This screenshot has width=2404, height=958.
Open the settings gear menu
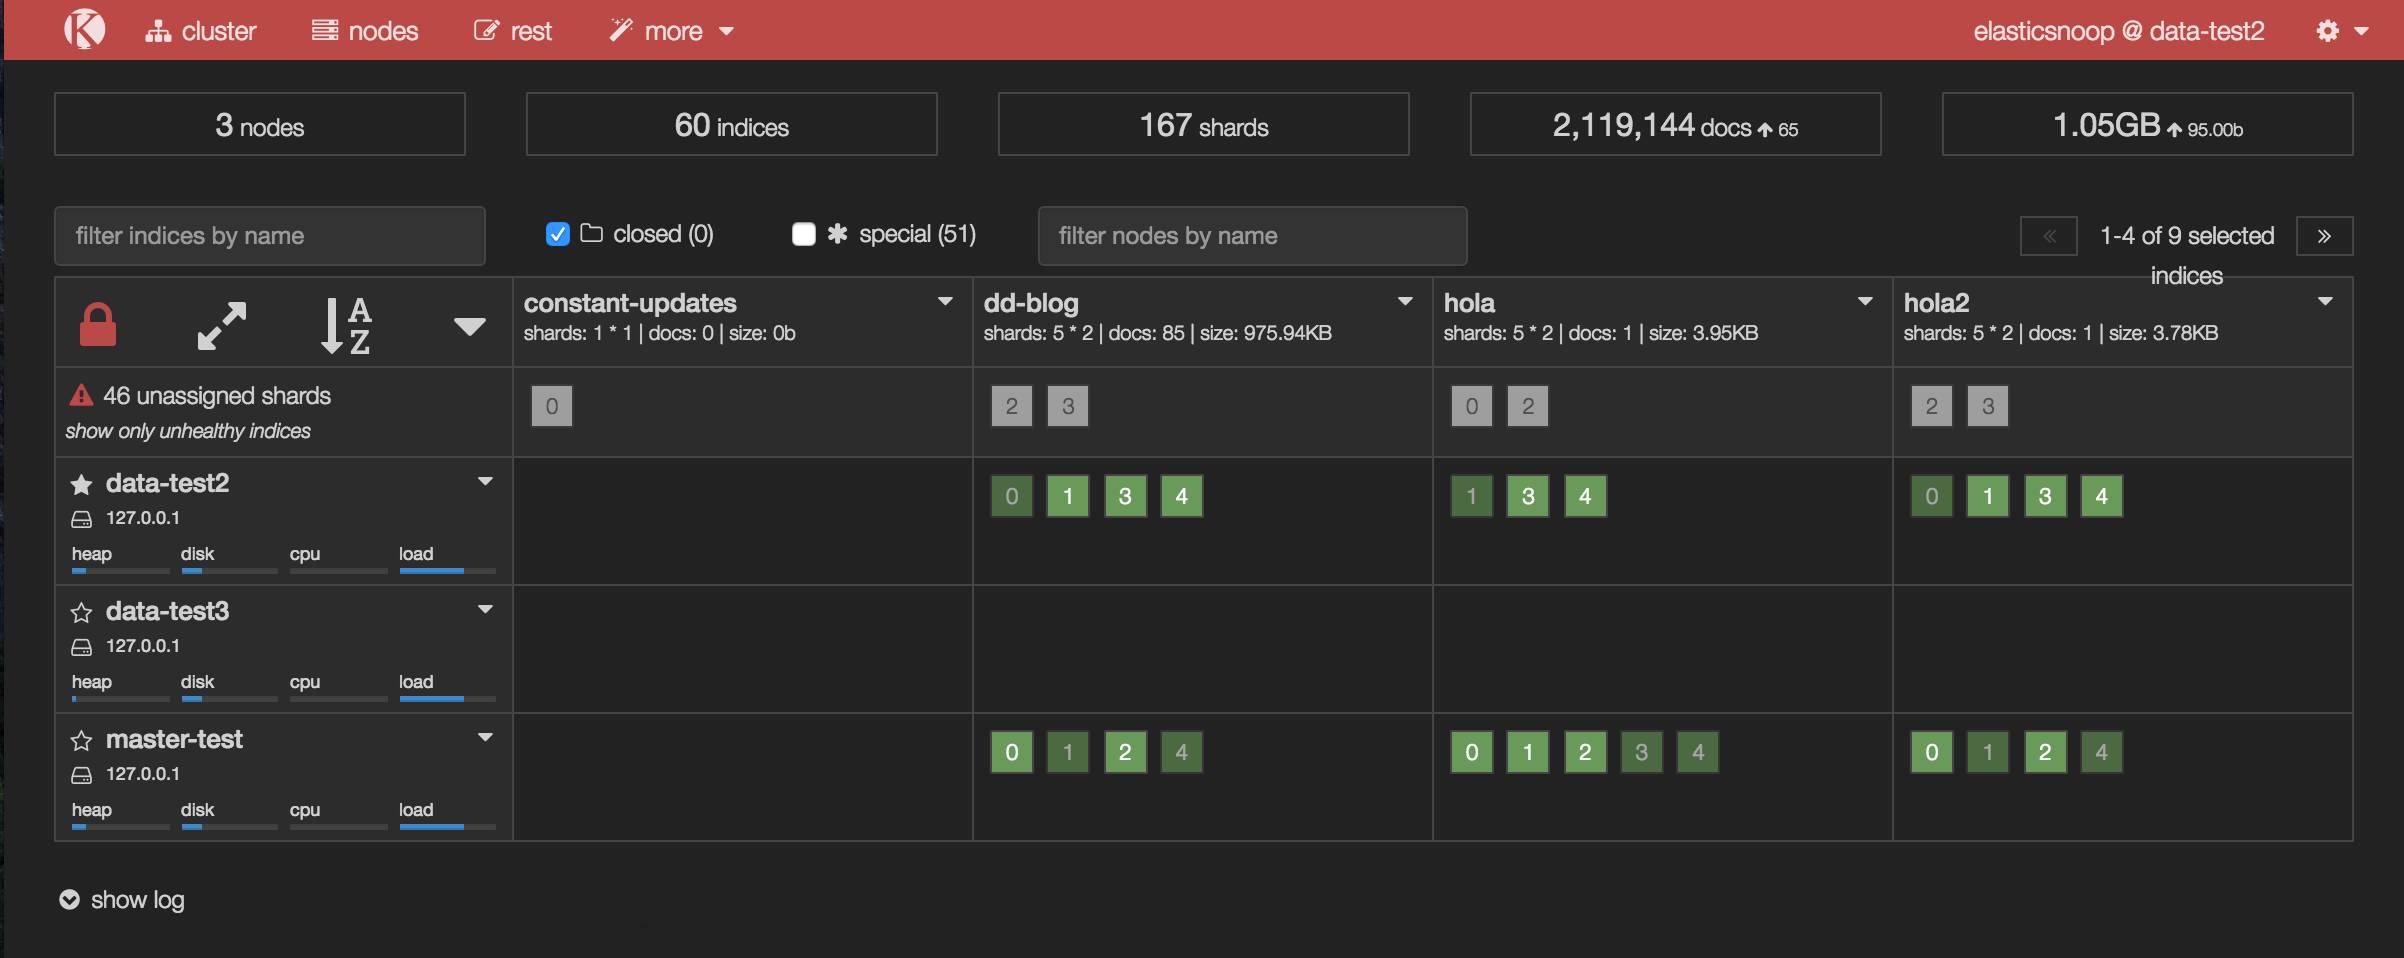coord(2341,31)
